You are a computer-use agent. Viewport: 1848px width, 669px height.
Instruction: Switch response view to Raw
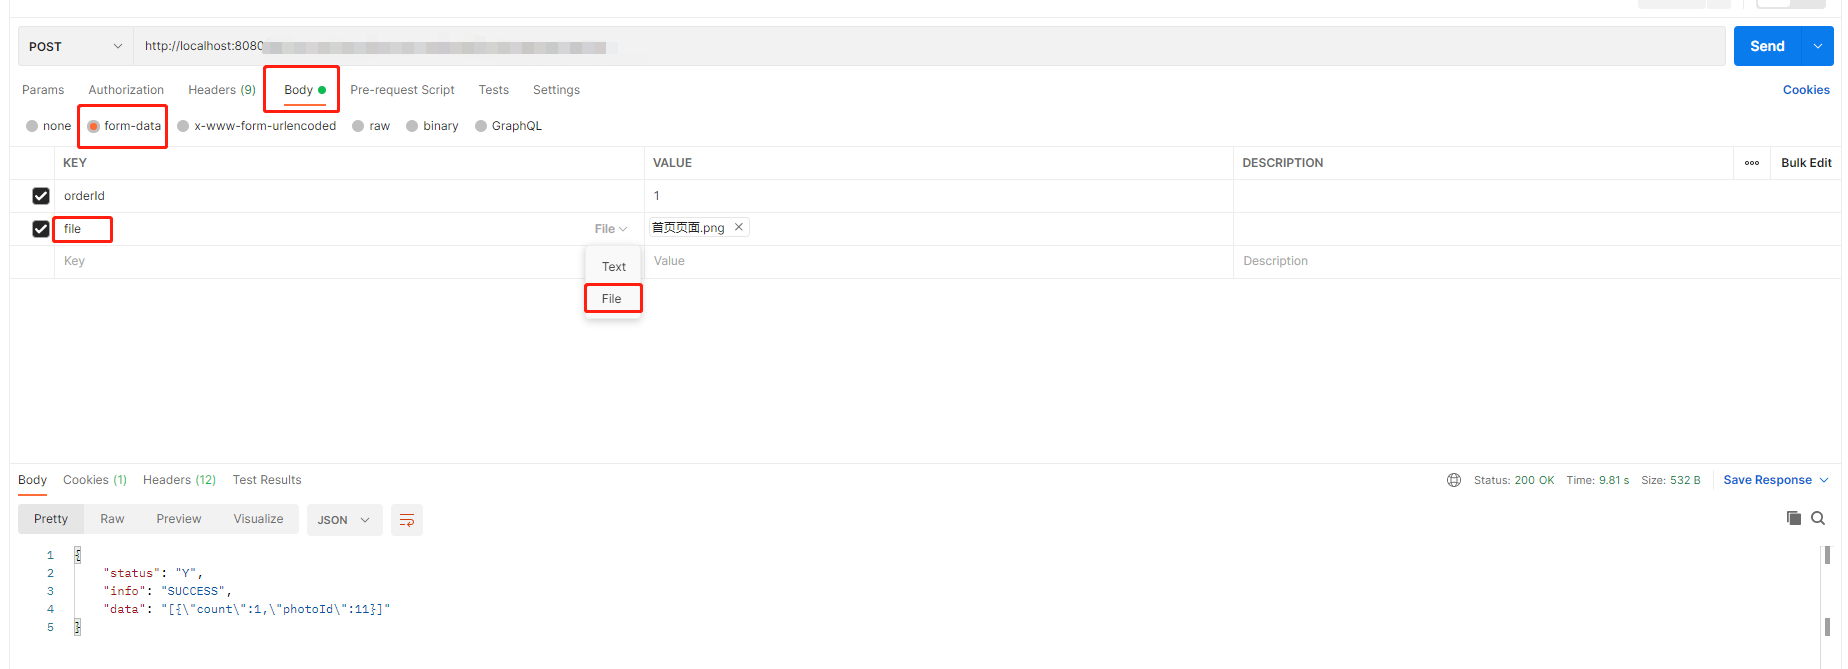[x=112, y=519]
